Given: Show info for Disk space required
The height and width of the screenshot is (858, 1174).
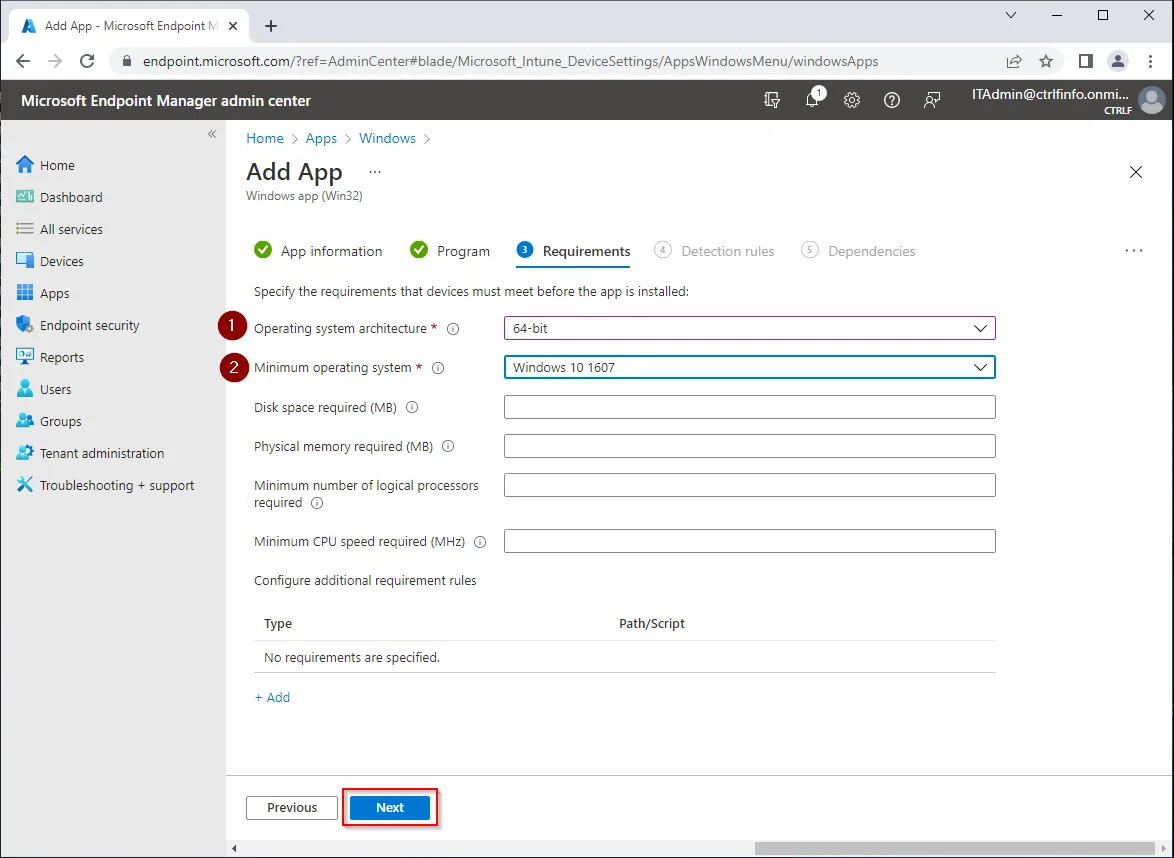Looking at the screenshot, I should click(x=412, y=407).
